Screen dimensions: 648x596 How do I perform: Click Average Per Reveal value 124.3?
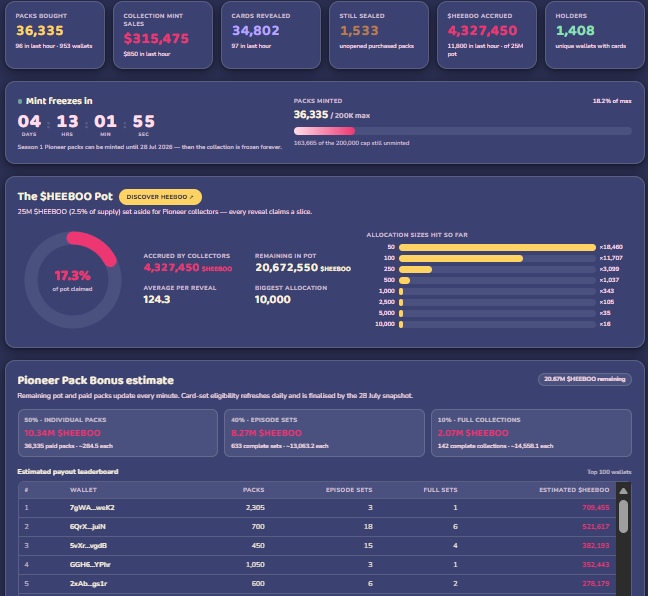tap(157, 300)
